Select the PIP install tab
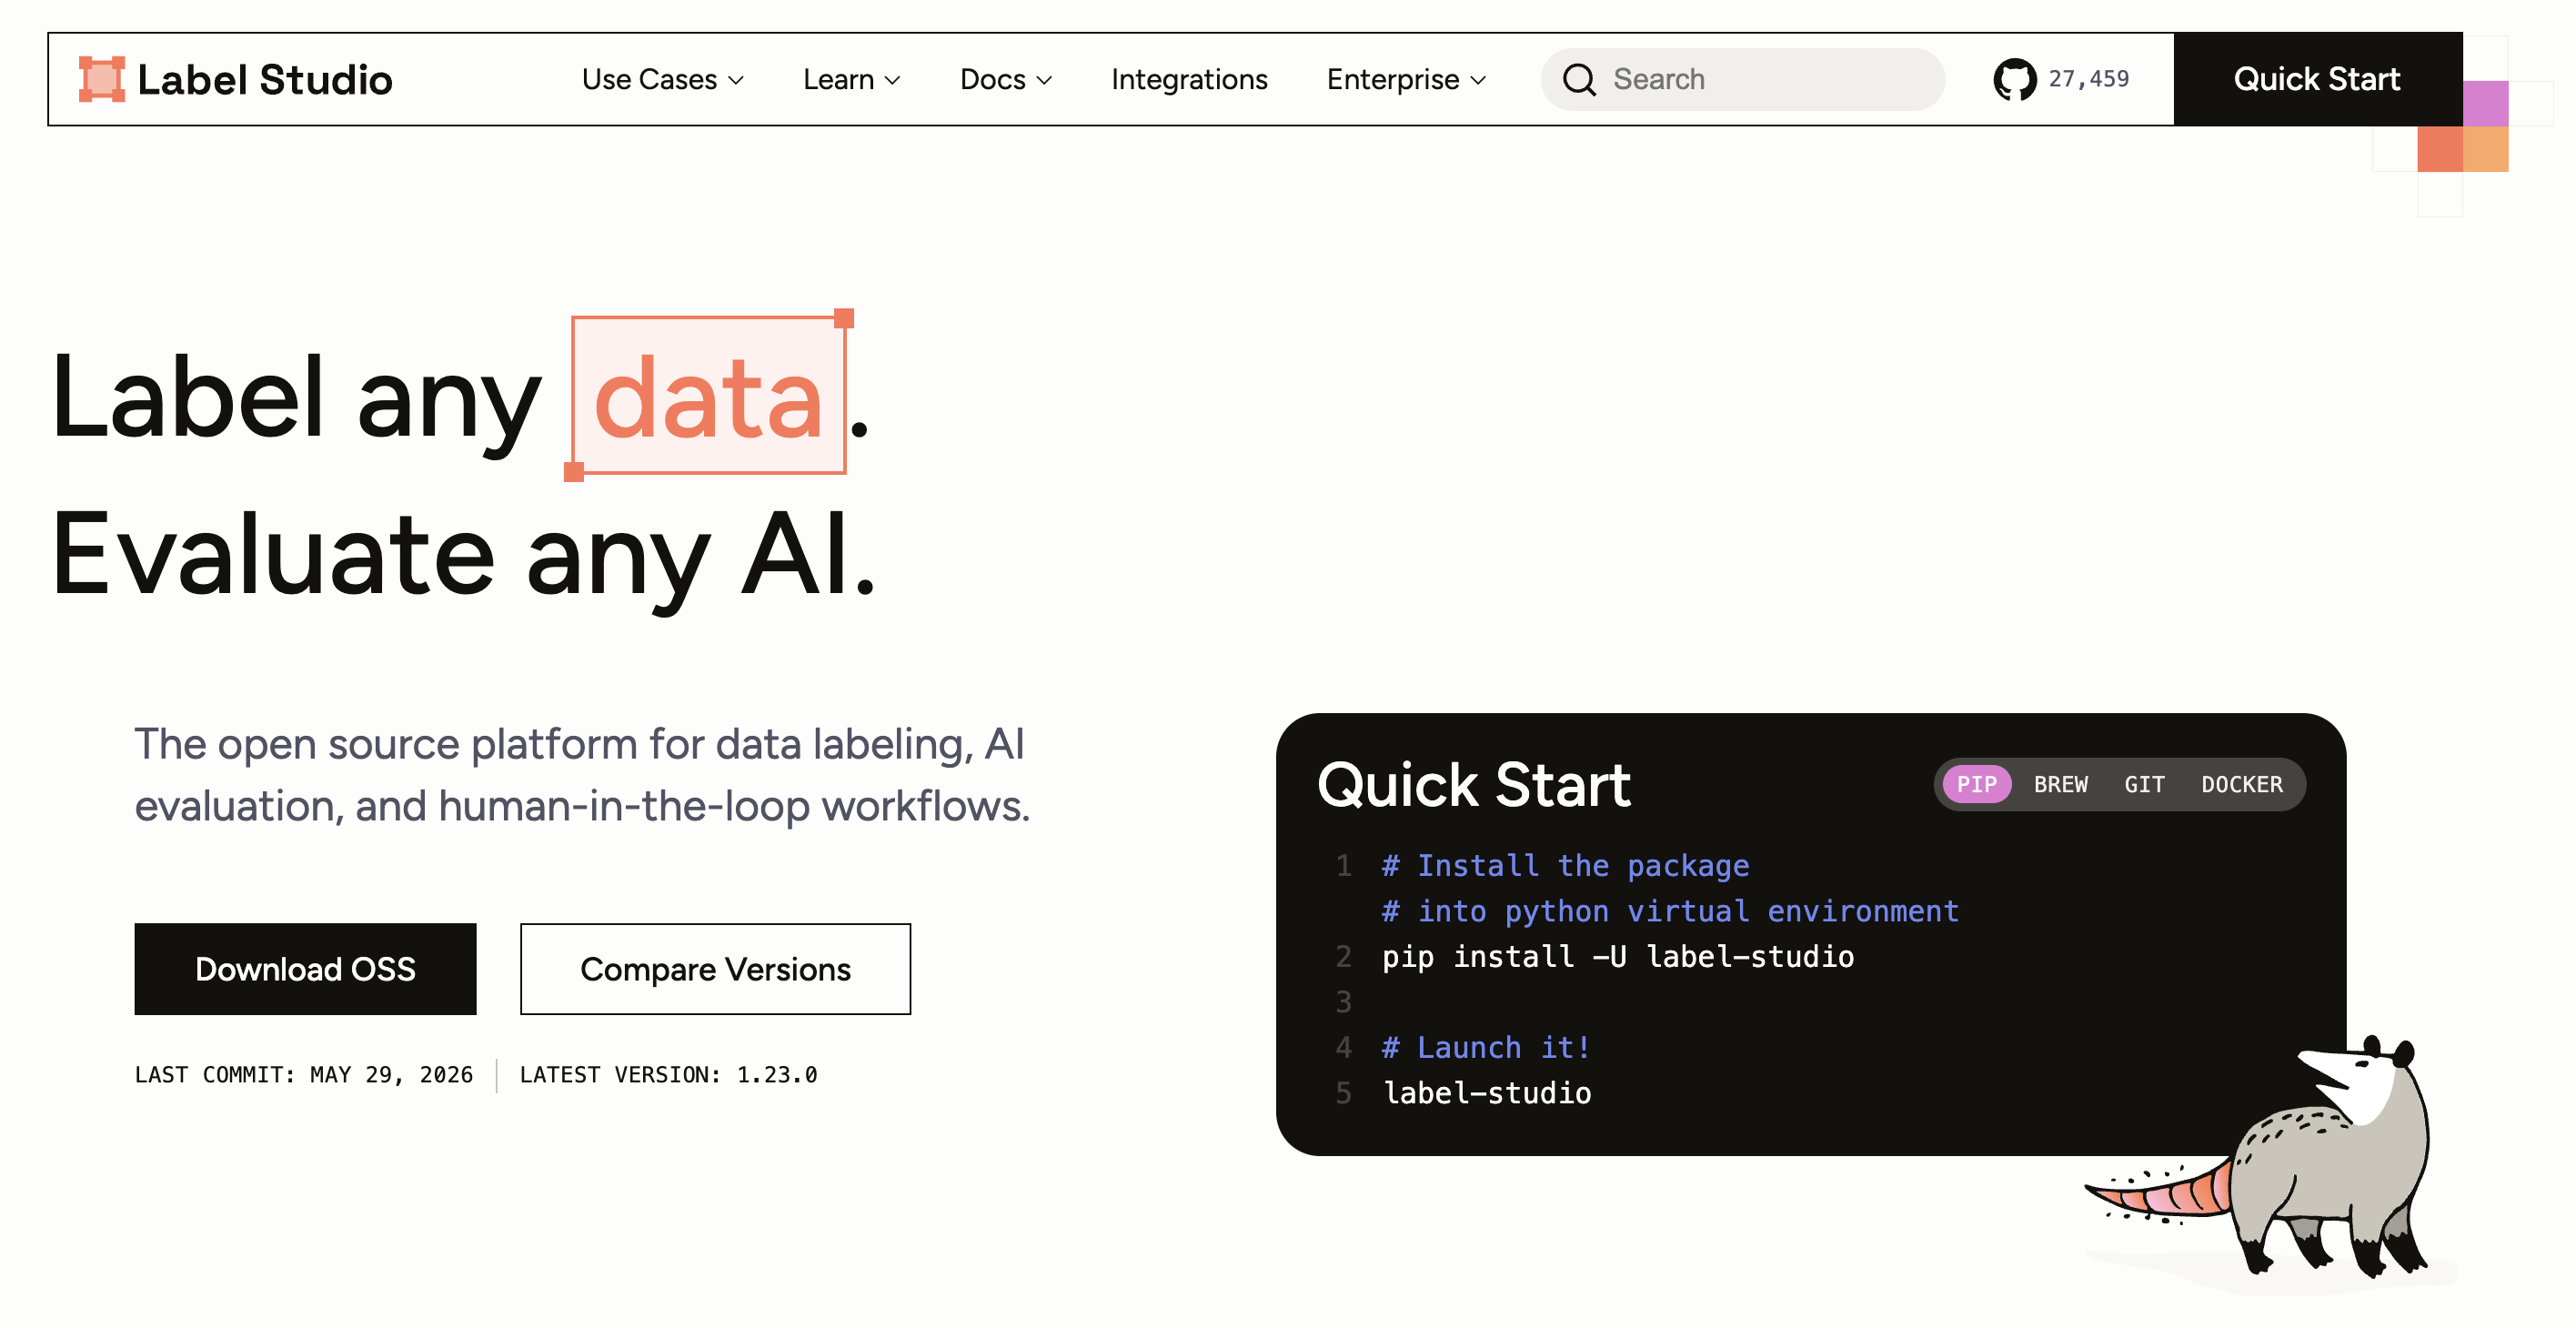Viewport: 2576px width, 1328px height. (1976, 784)
